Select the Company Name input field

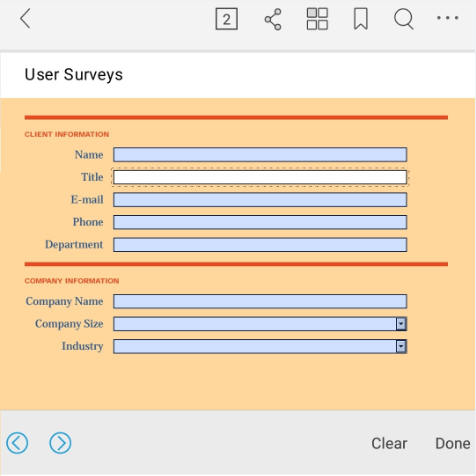[260, 301]
